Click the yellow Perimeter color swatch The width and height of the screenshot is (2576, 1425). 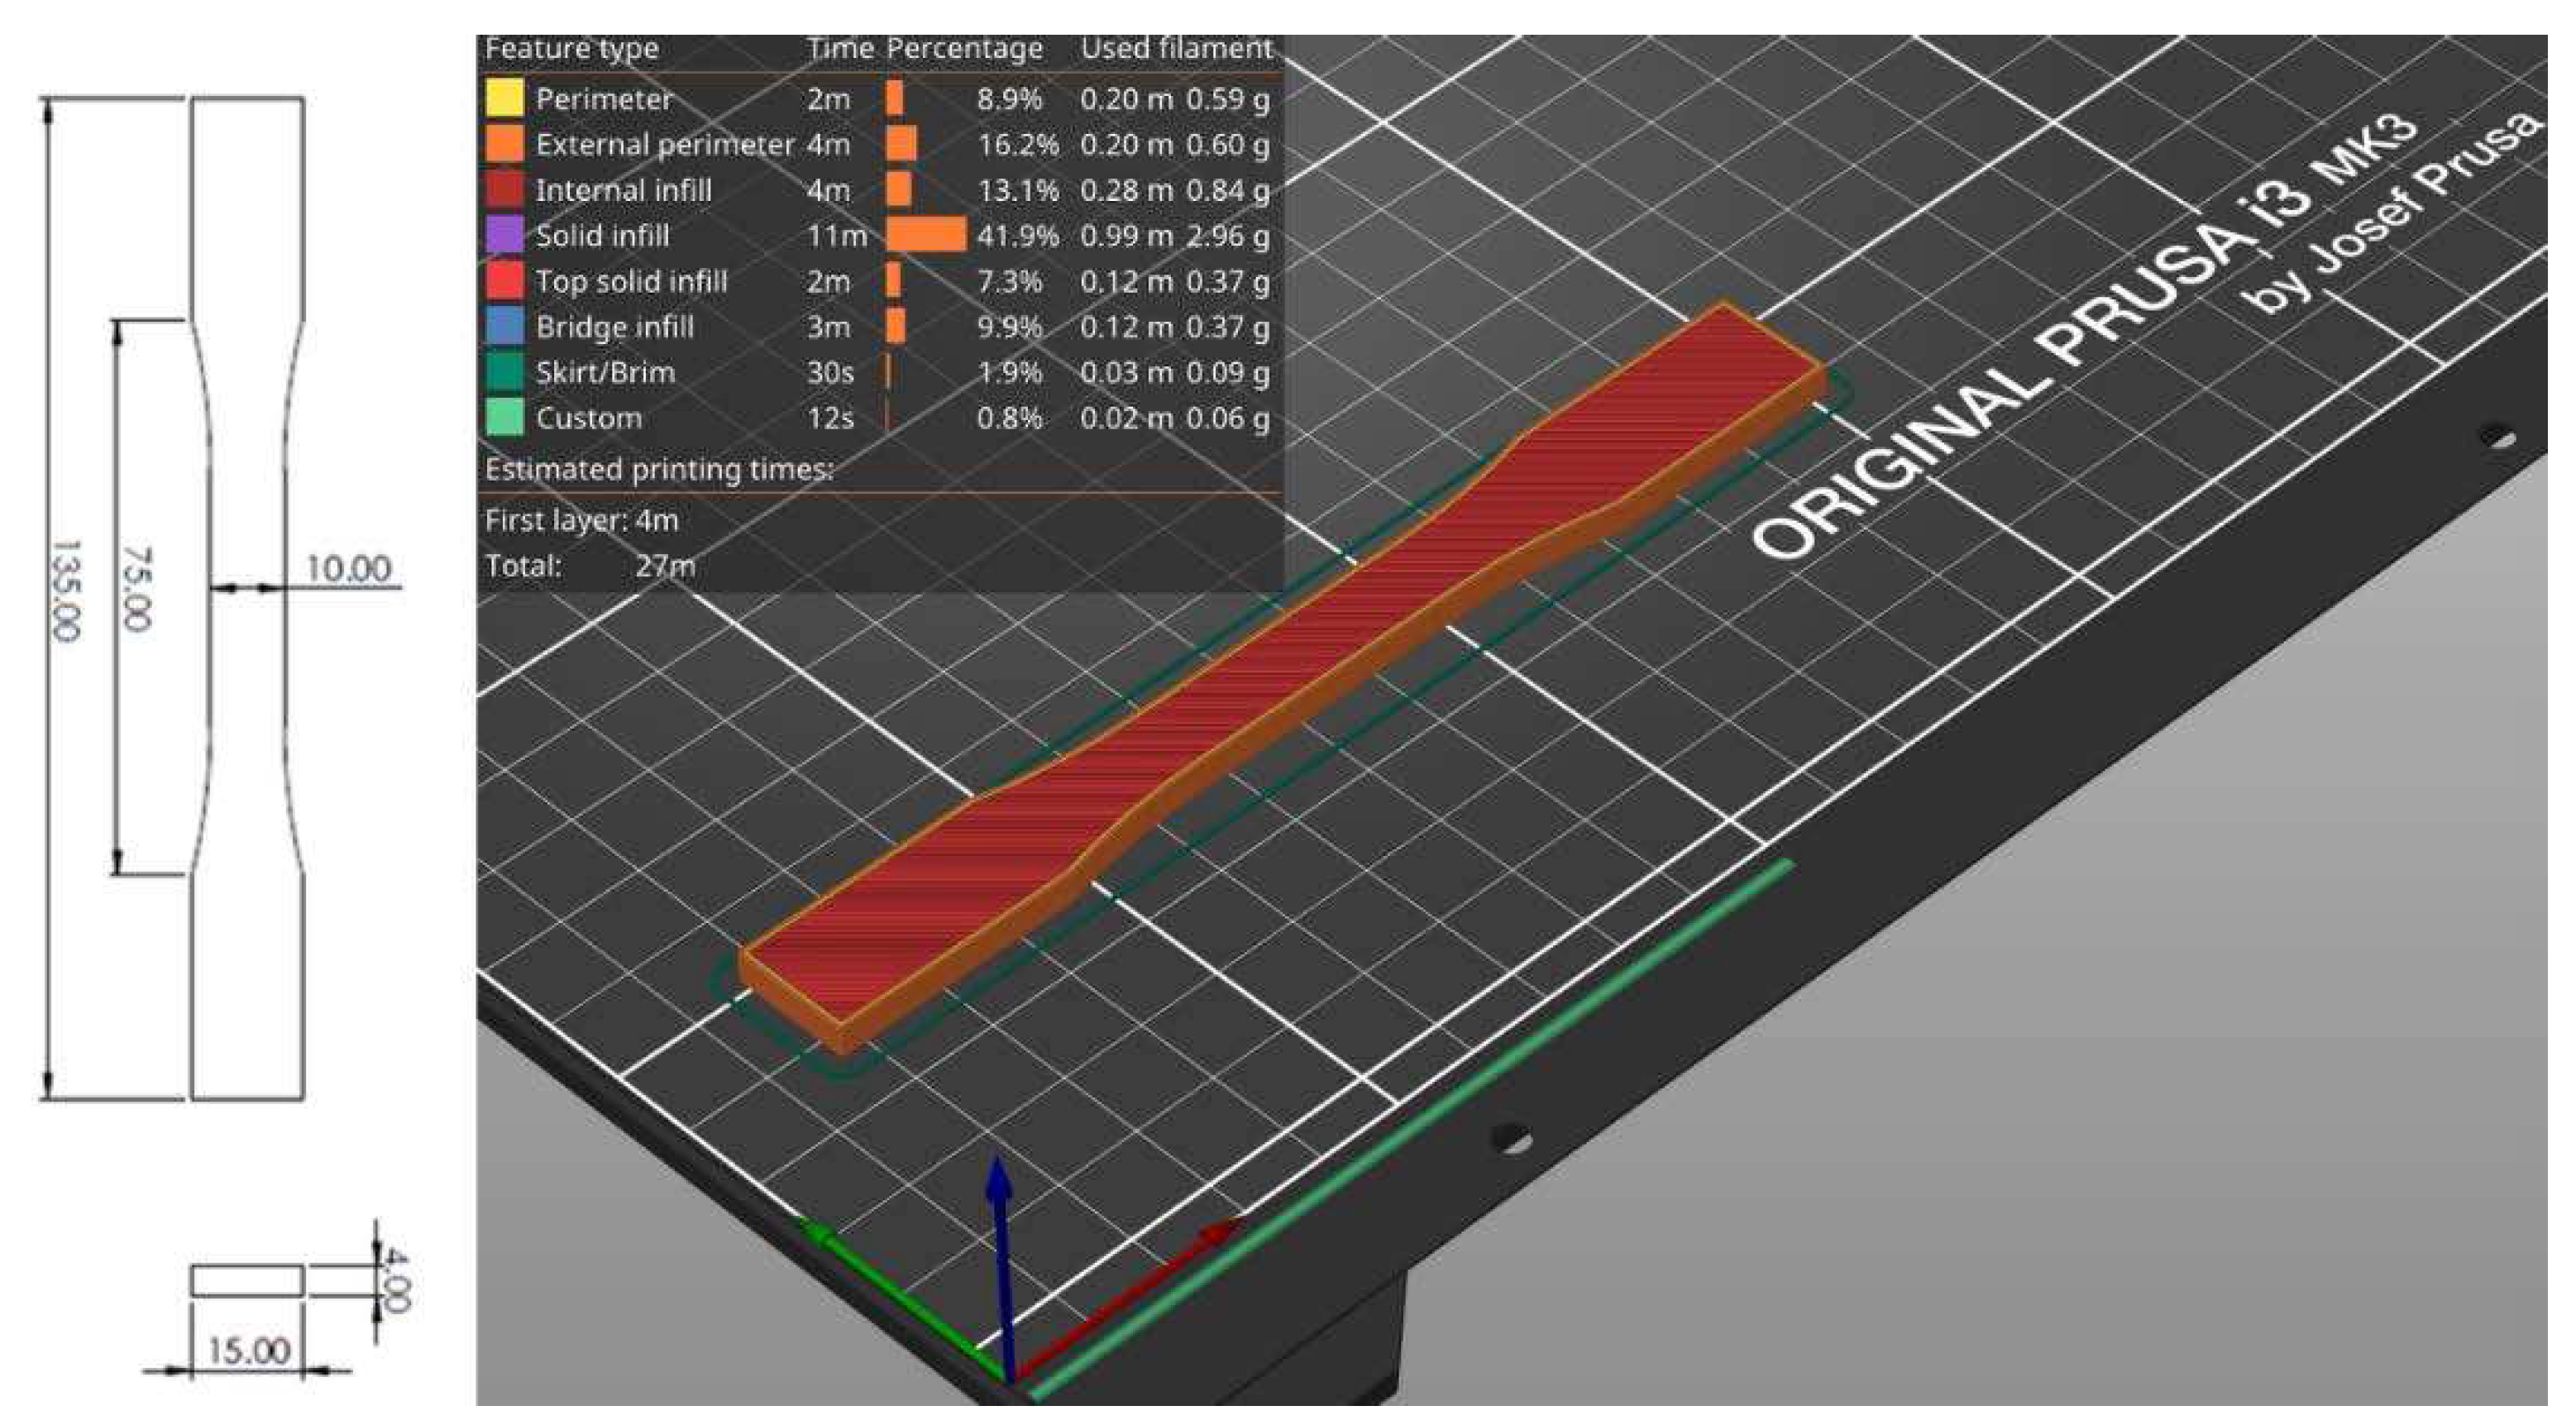tap(504, 98)
